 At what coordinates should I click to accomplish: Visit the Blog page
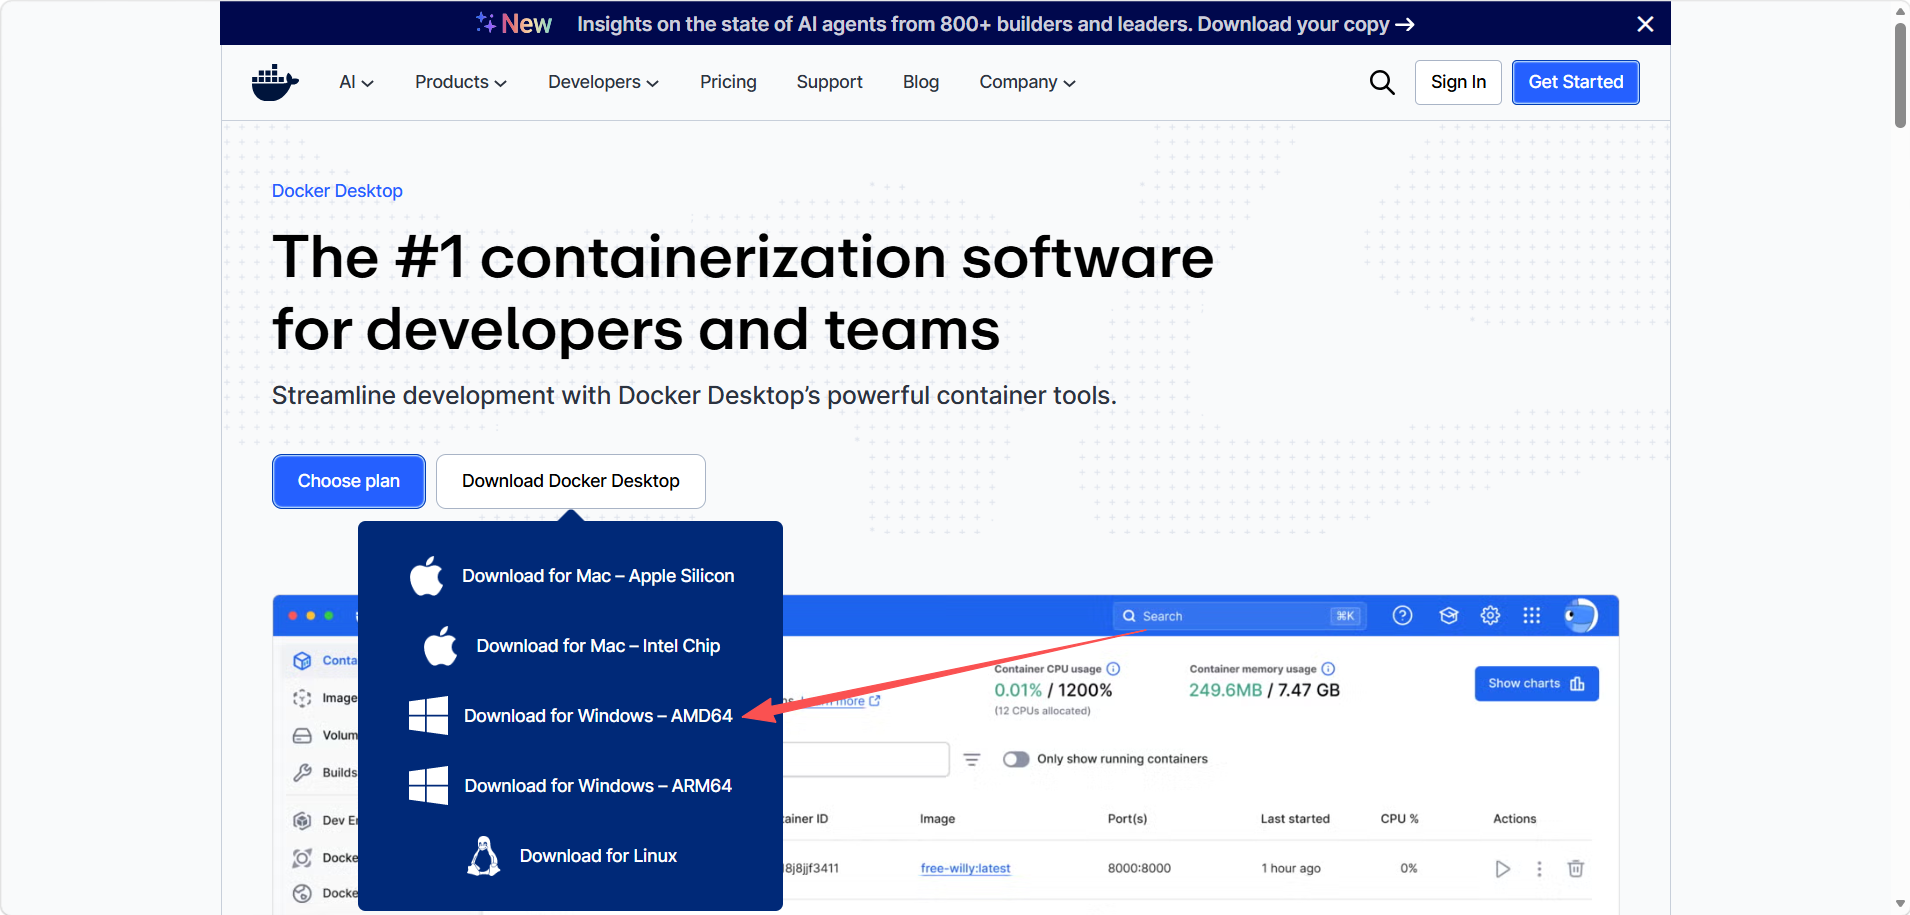point(921,82)
